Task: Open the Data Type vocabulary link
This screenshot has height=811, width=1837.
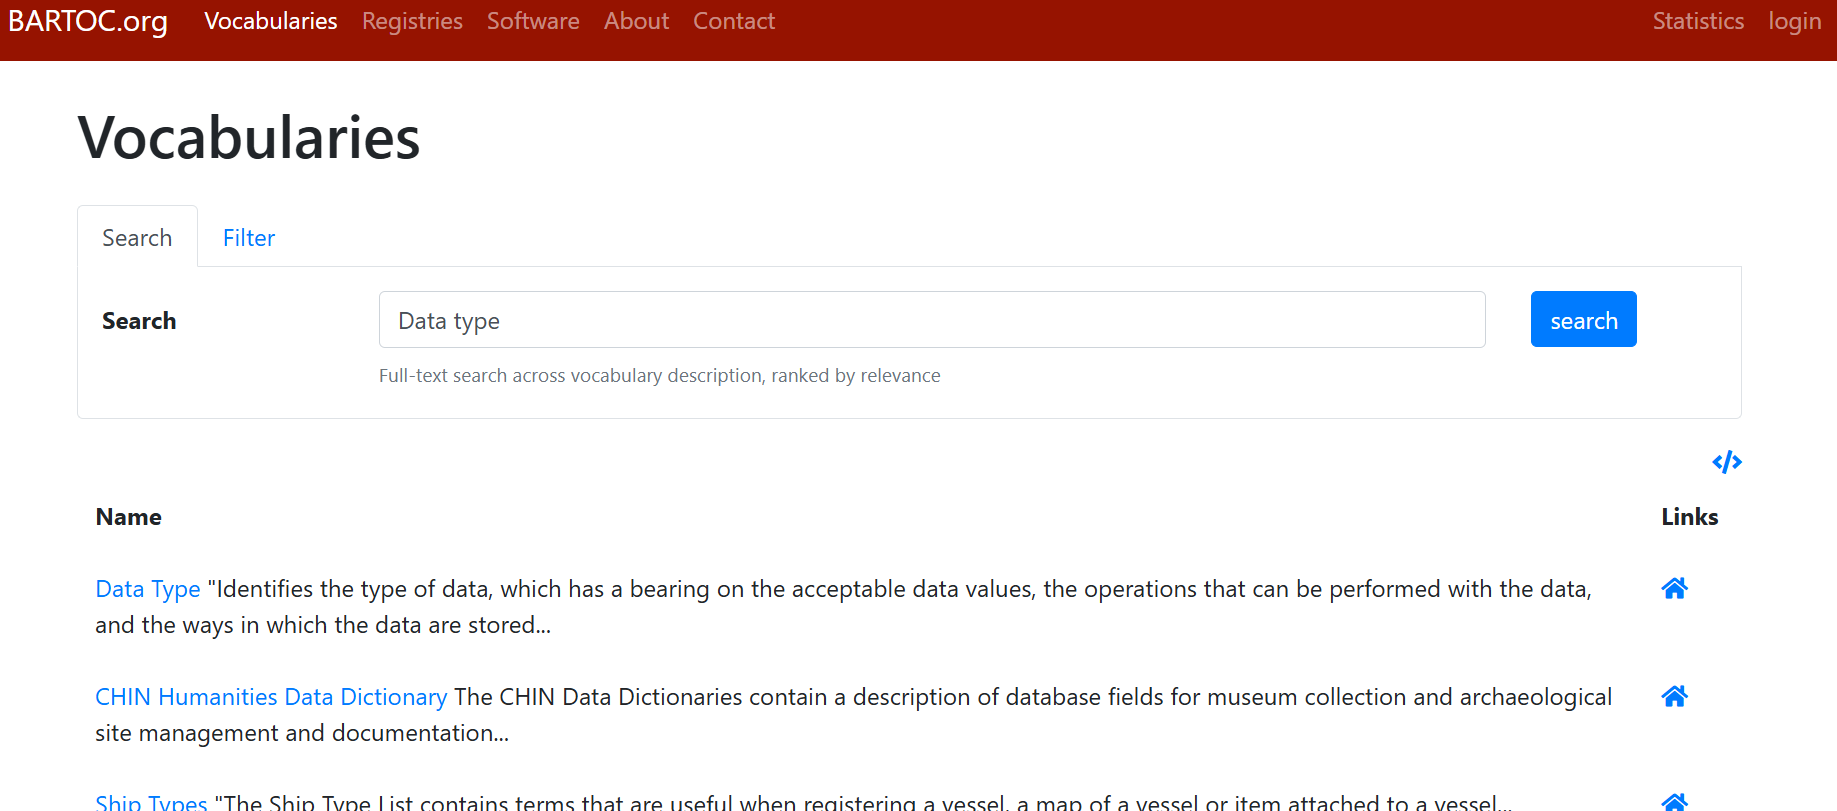Action: tap(148, 589)
